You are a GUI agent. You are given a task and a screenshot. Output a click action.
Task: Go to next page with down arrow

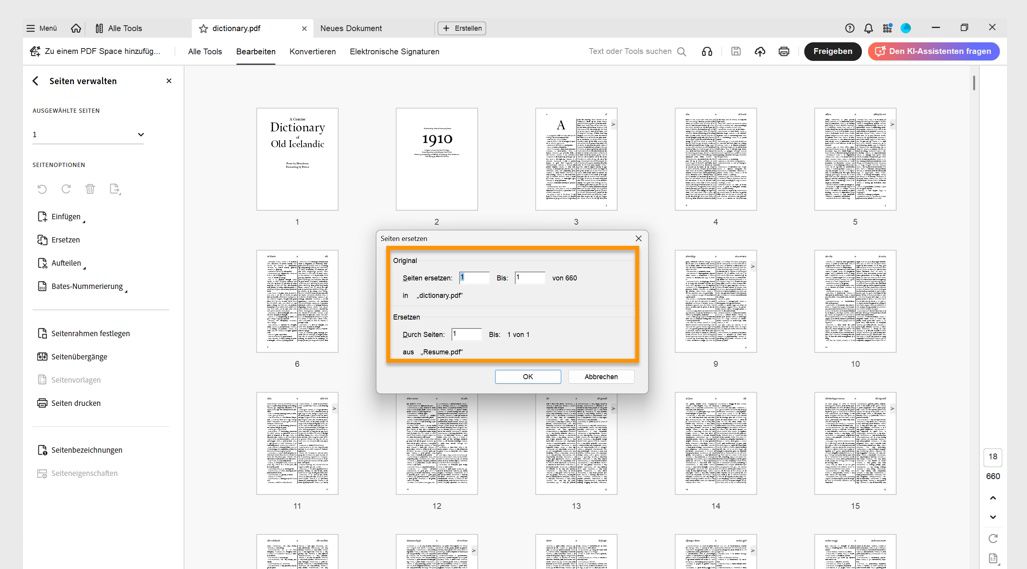pyautogui.click(x=993, y=517)
